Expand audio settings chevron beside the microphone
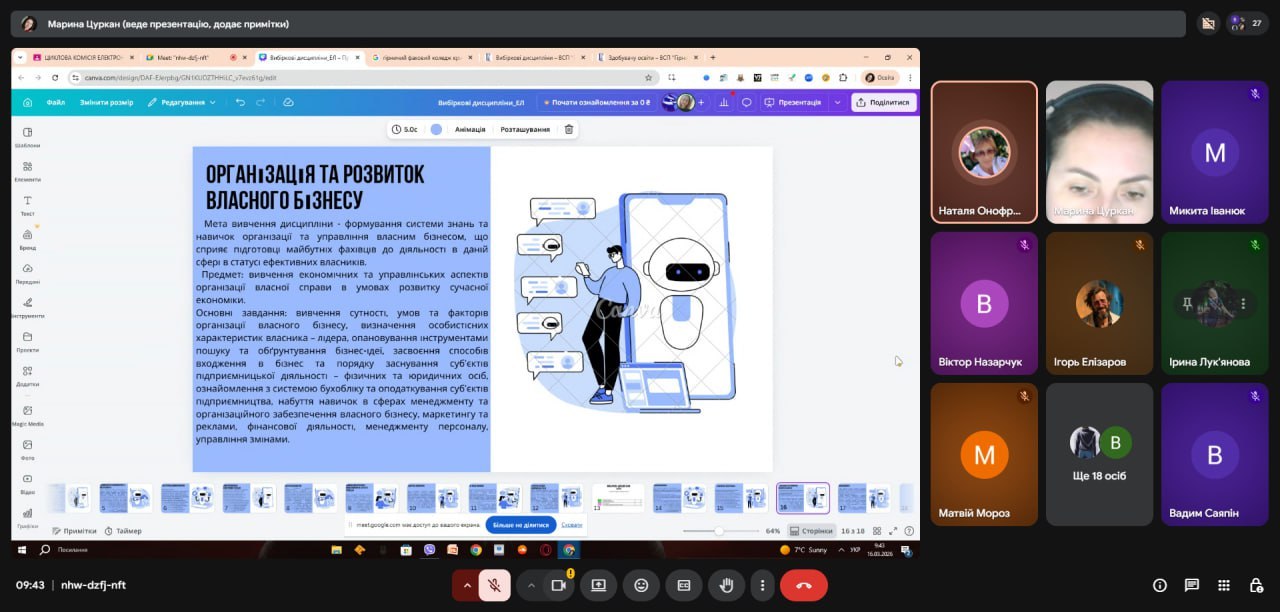 [x=466, y=585]
